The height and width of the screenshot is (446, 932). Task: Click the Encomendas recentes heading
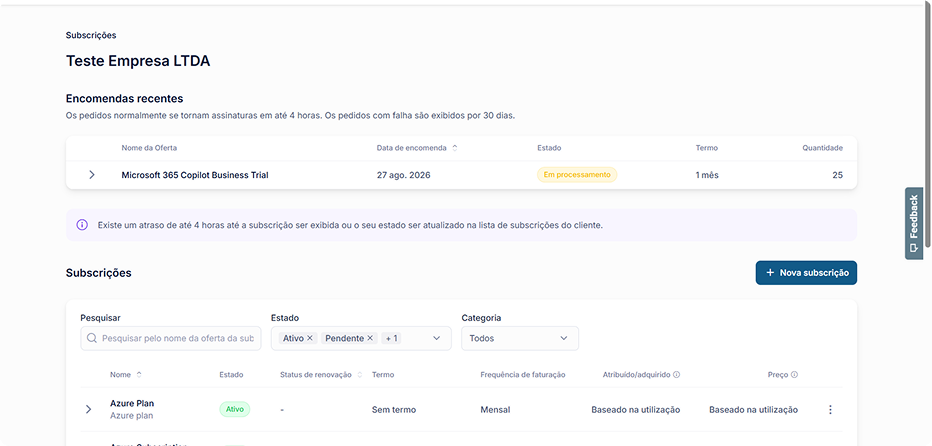pyautogui.click(x=124, y=98)
